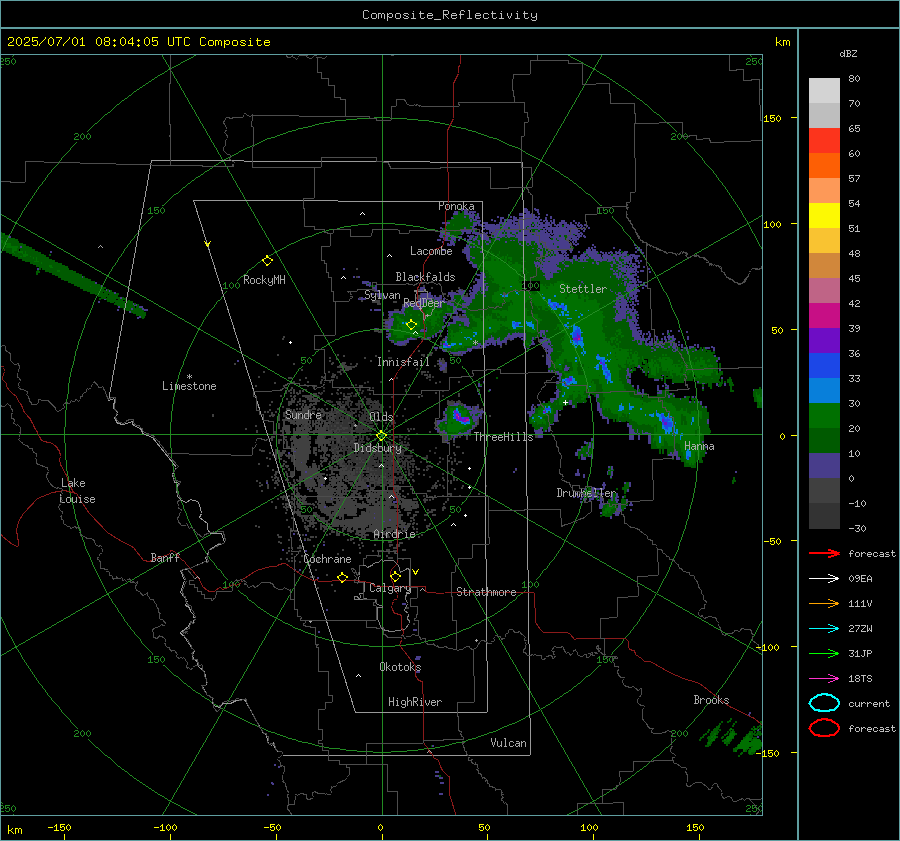Viewport: 900px width, 841px height.
Task: Click the Blackfalds city label
Action: click(425, 277)
